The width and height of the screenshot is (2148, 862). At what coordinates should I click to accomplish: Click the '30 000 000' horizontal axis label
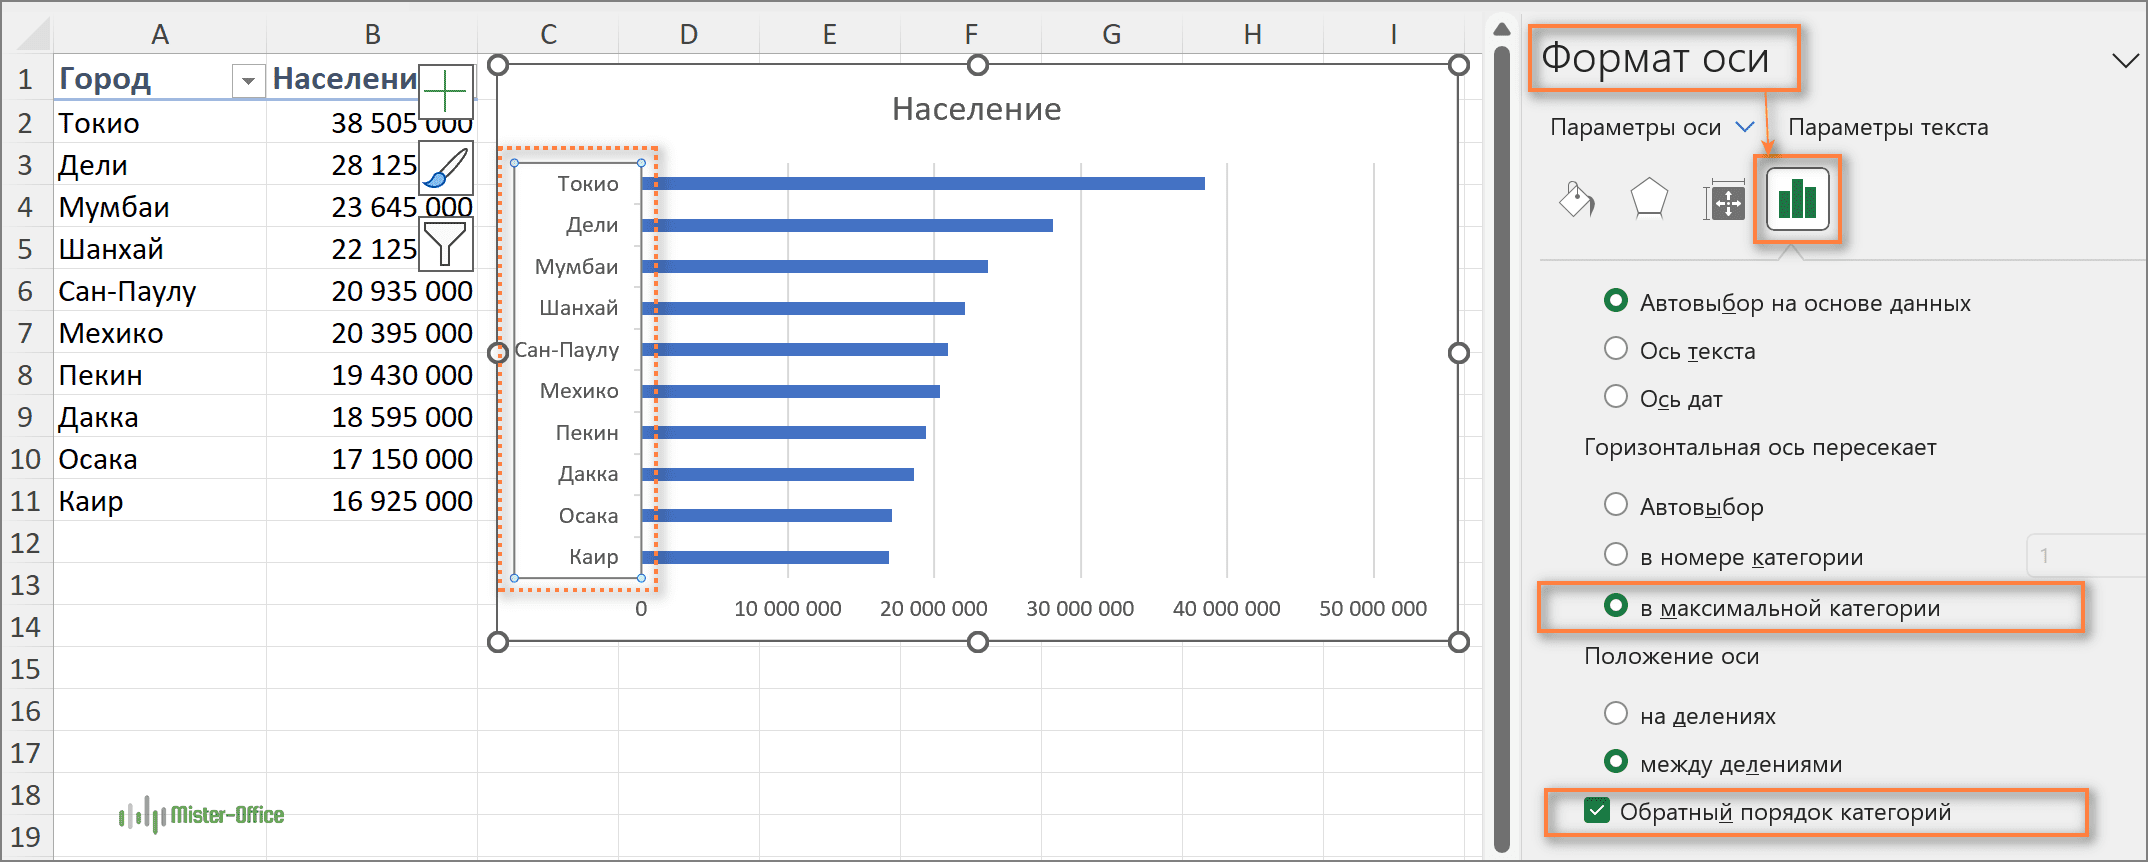(1080, 608)
